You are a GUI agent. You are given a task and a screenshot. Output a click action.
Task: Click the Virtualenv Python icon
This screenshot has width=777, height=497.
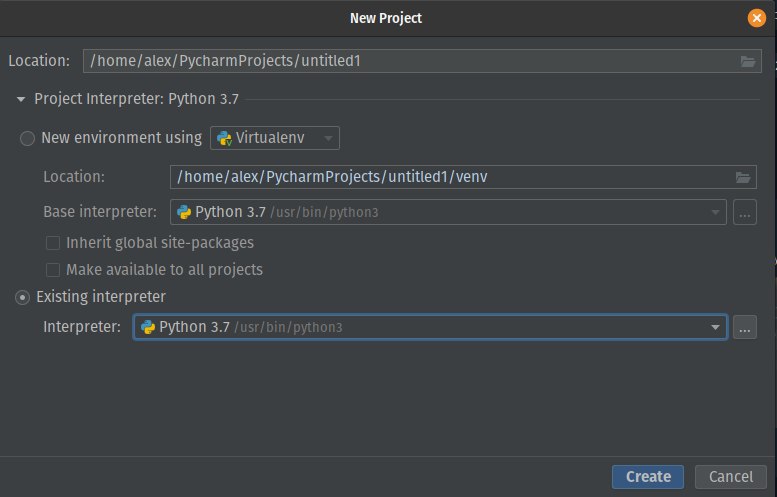[x=224, y=138]
